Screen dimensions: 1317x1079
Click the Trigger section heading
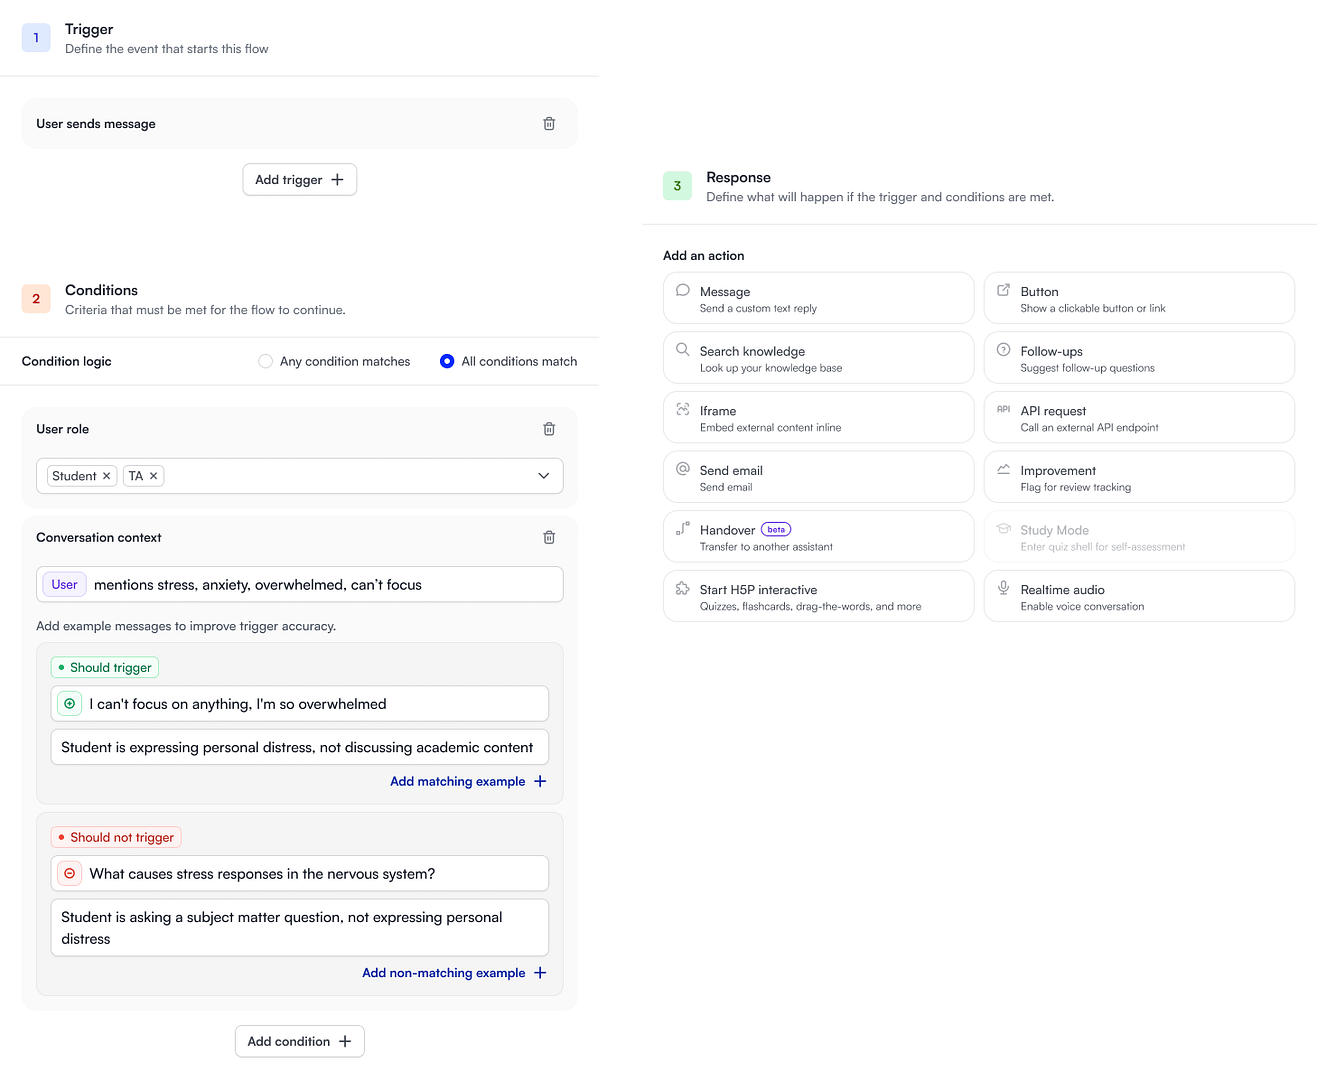(89, 29)
